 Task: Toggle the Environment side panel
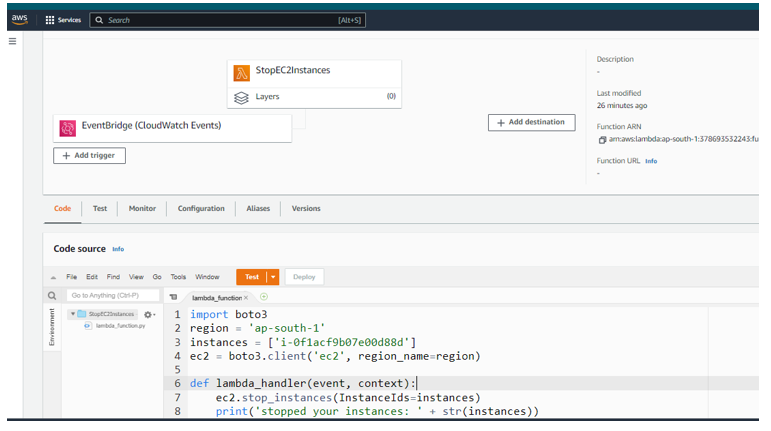(x=52, y=328)
